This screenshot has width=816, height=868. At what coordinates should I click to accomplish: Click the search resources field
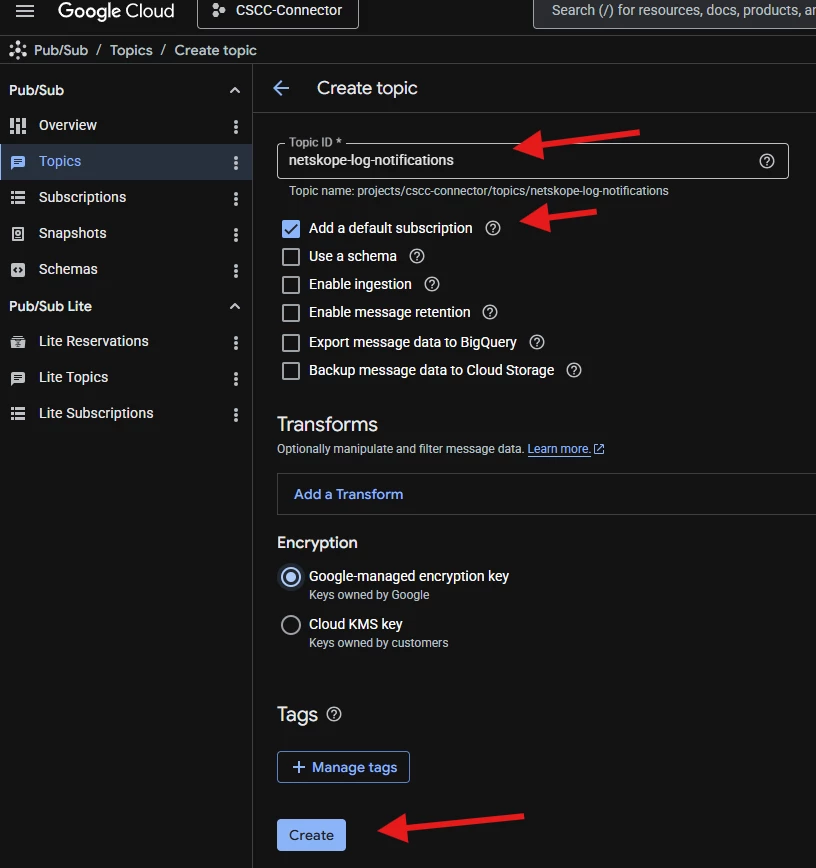[x=674, y=11]
